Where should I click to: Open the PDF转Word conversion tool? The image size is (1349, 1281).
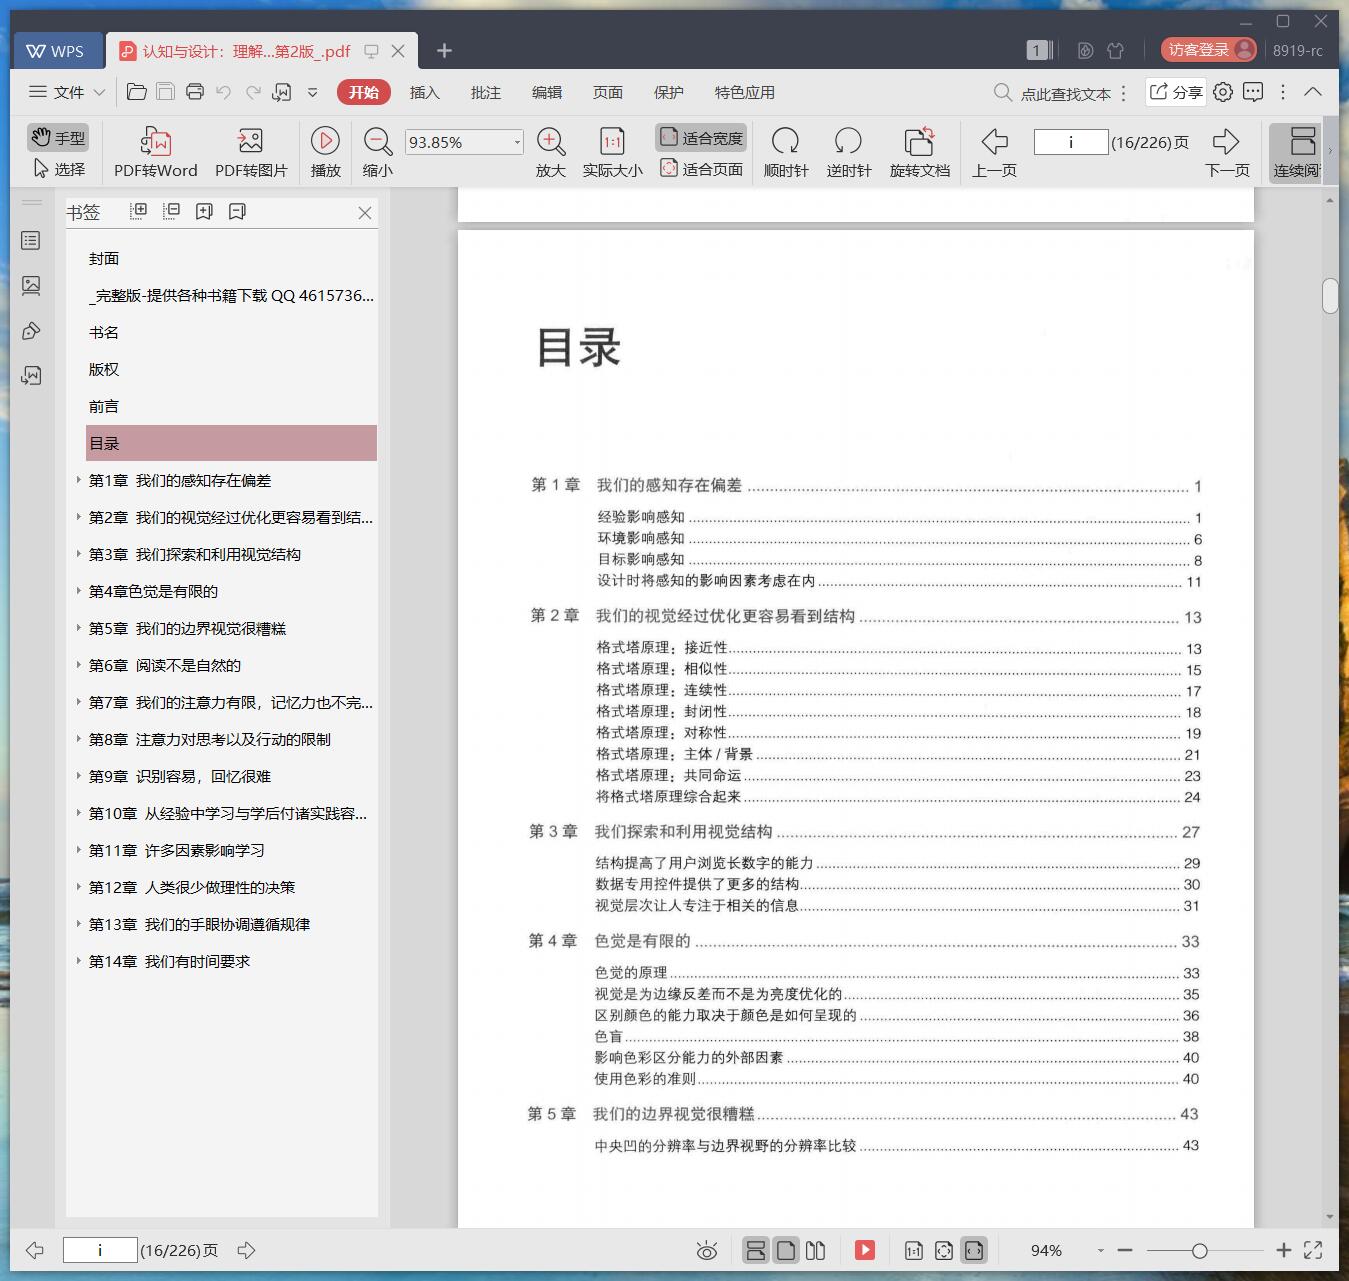tap(154, 150)
